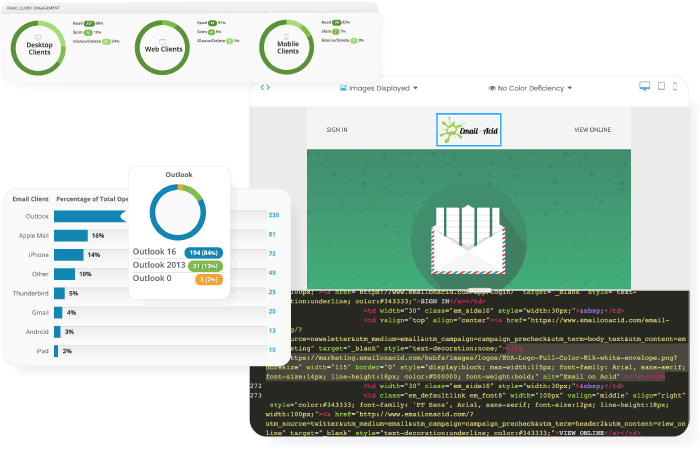Click the Android 3% bar
Image resolution: width=700 pixels, height=450 pixels.
pos(57,331)
